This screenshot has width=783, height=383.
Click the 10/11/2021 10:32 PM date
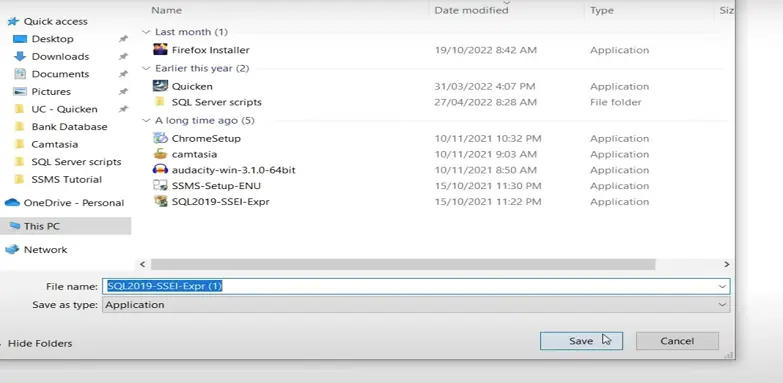pyautogui.click(x=488, y=138)
